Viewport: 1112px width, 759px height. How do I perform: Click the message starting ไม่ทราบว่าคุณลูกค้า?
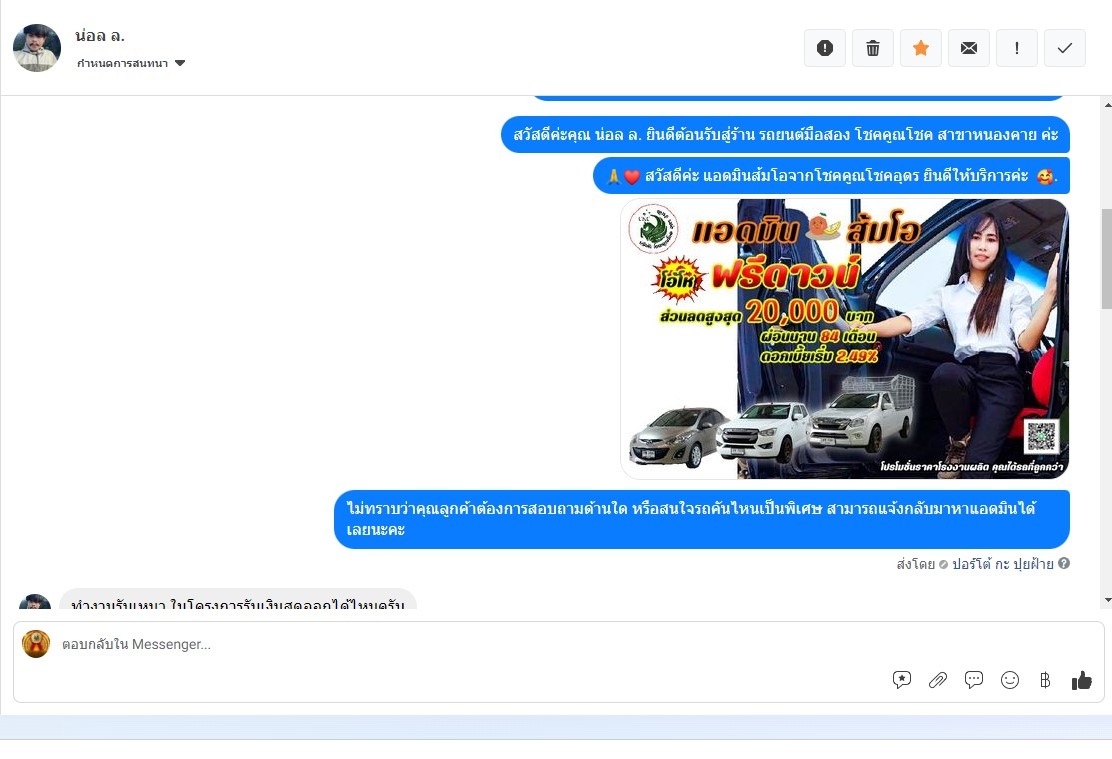click(x=701, y=519)
